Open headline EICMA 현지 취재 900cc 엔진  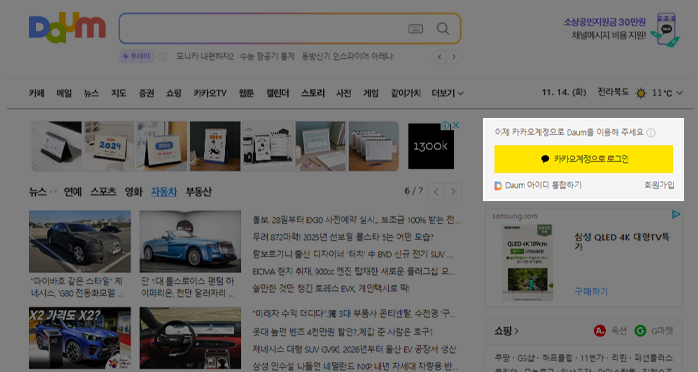tap(354, 271)
